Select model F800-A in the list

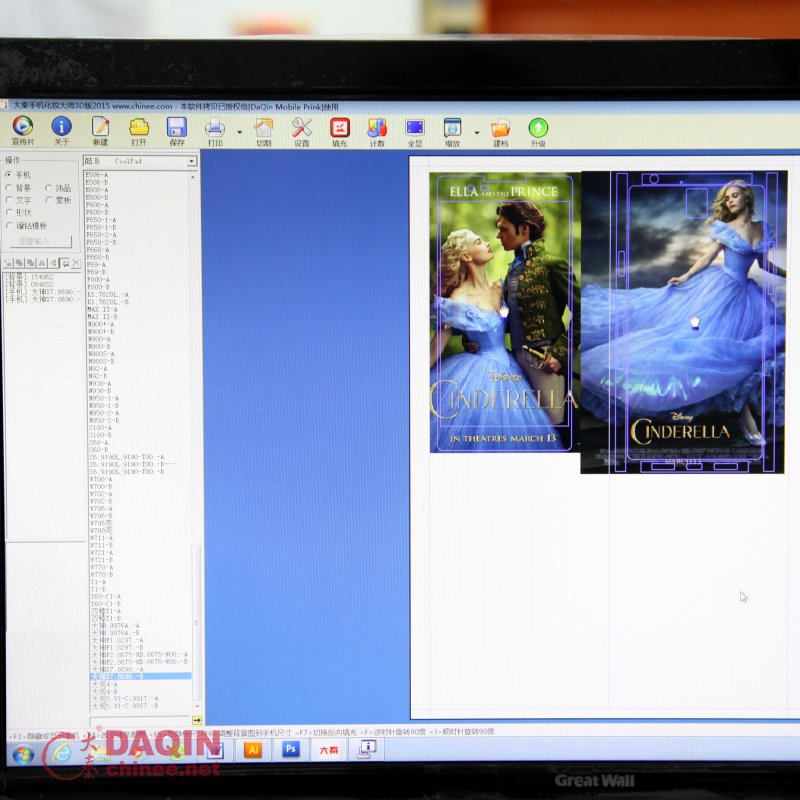98,280
